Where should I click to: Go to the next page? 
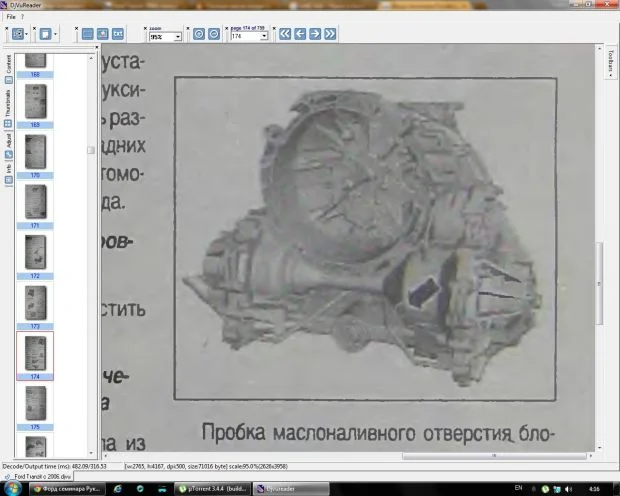tap(315, 34)
